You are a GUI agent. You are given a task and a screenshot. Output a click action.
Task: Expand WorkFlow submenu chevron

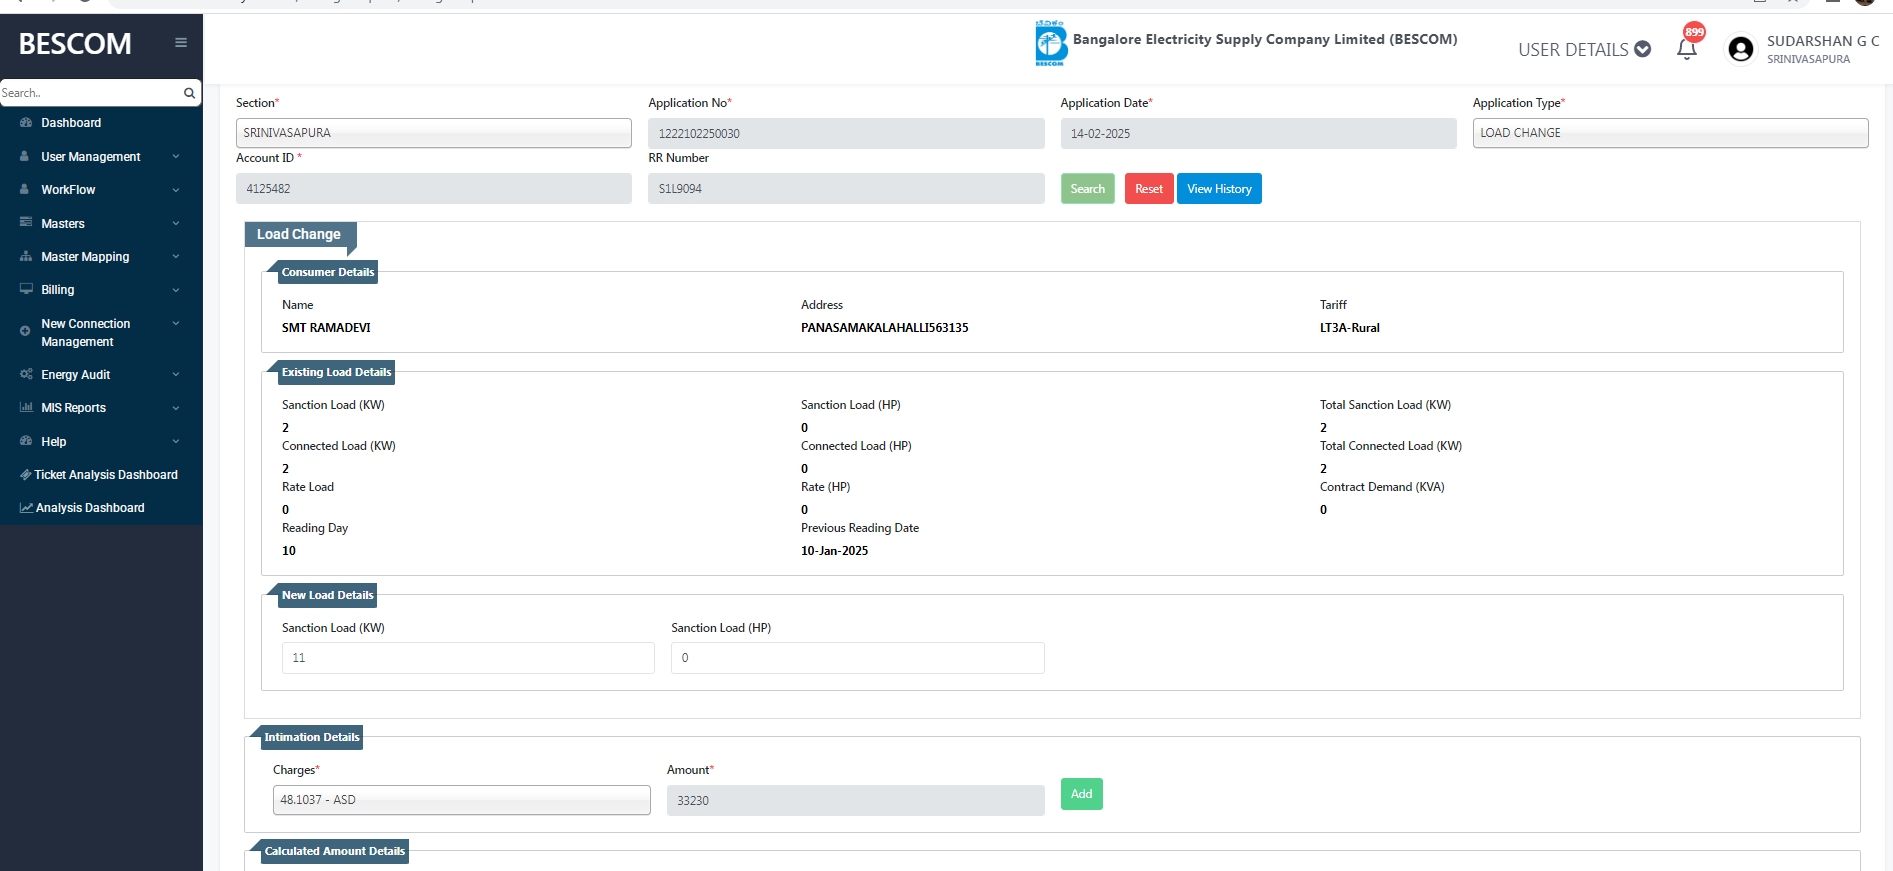(176, 190)
